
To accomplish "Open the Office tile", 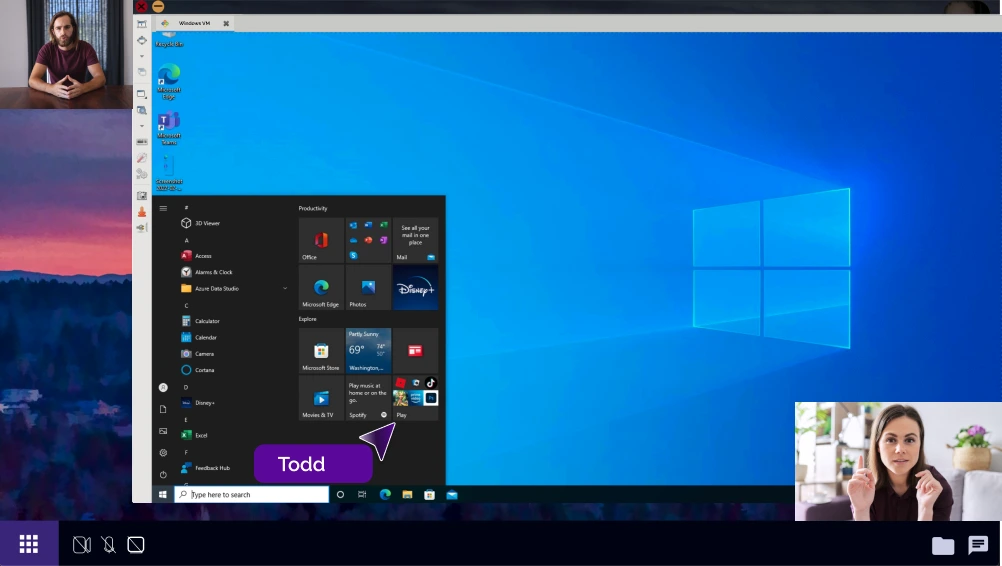I will pyautogui.click(x=321, y=240).
